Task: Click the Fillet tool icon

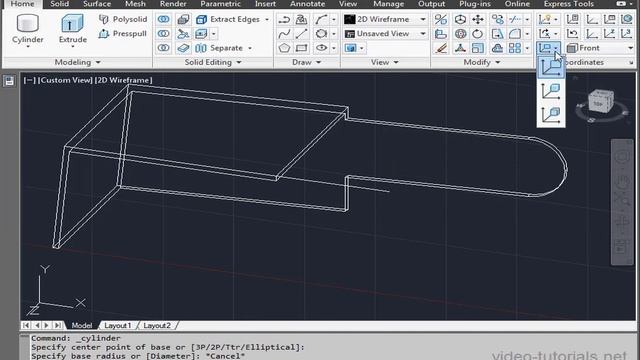Action: 515,33
